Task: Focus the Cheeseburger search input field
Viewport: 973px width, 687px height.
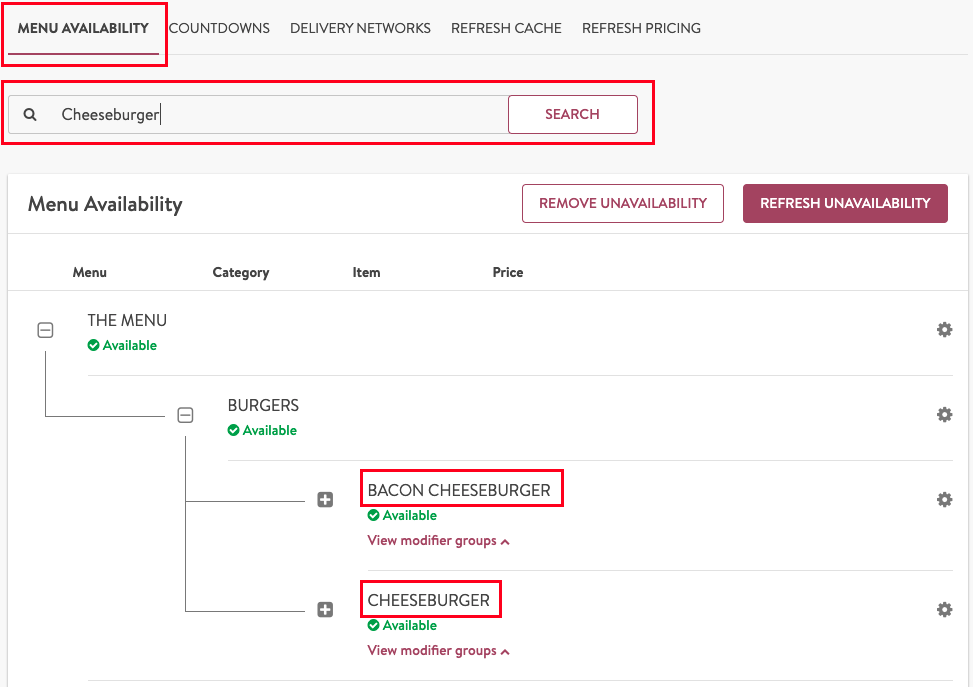Action: pos(280,115)
